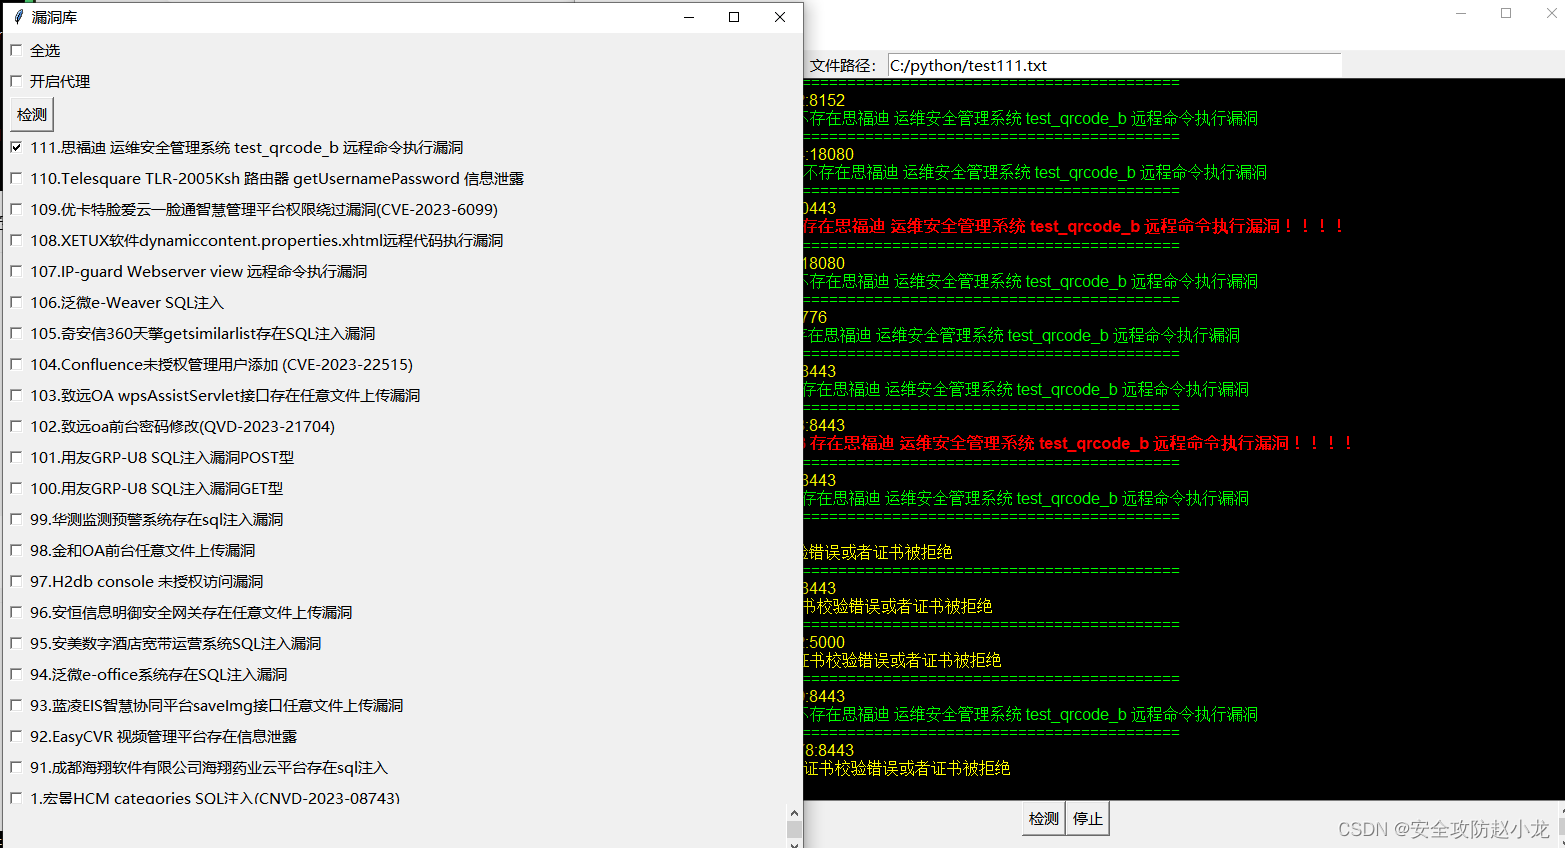This screenshot has height=848, width=1565.
Task: Check 110.Telesquare TLR-2005Ksh 信息泄露 checkbox
Action: (x=16, y=178)
